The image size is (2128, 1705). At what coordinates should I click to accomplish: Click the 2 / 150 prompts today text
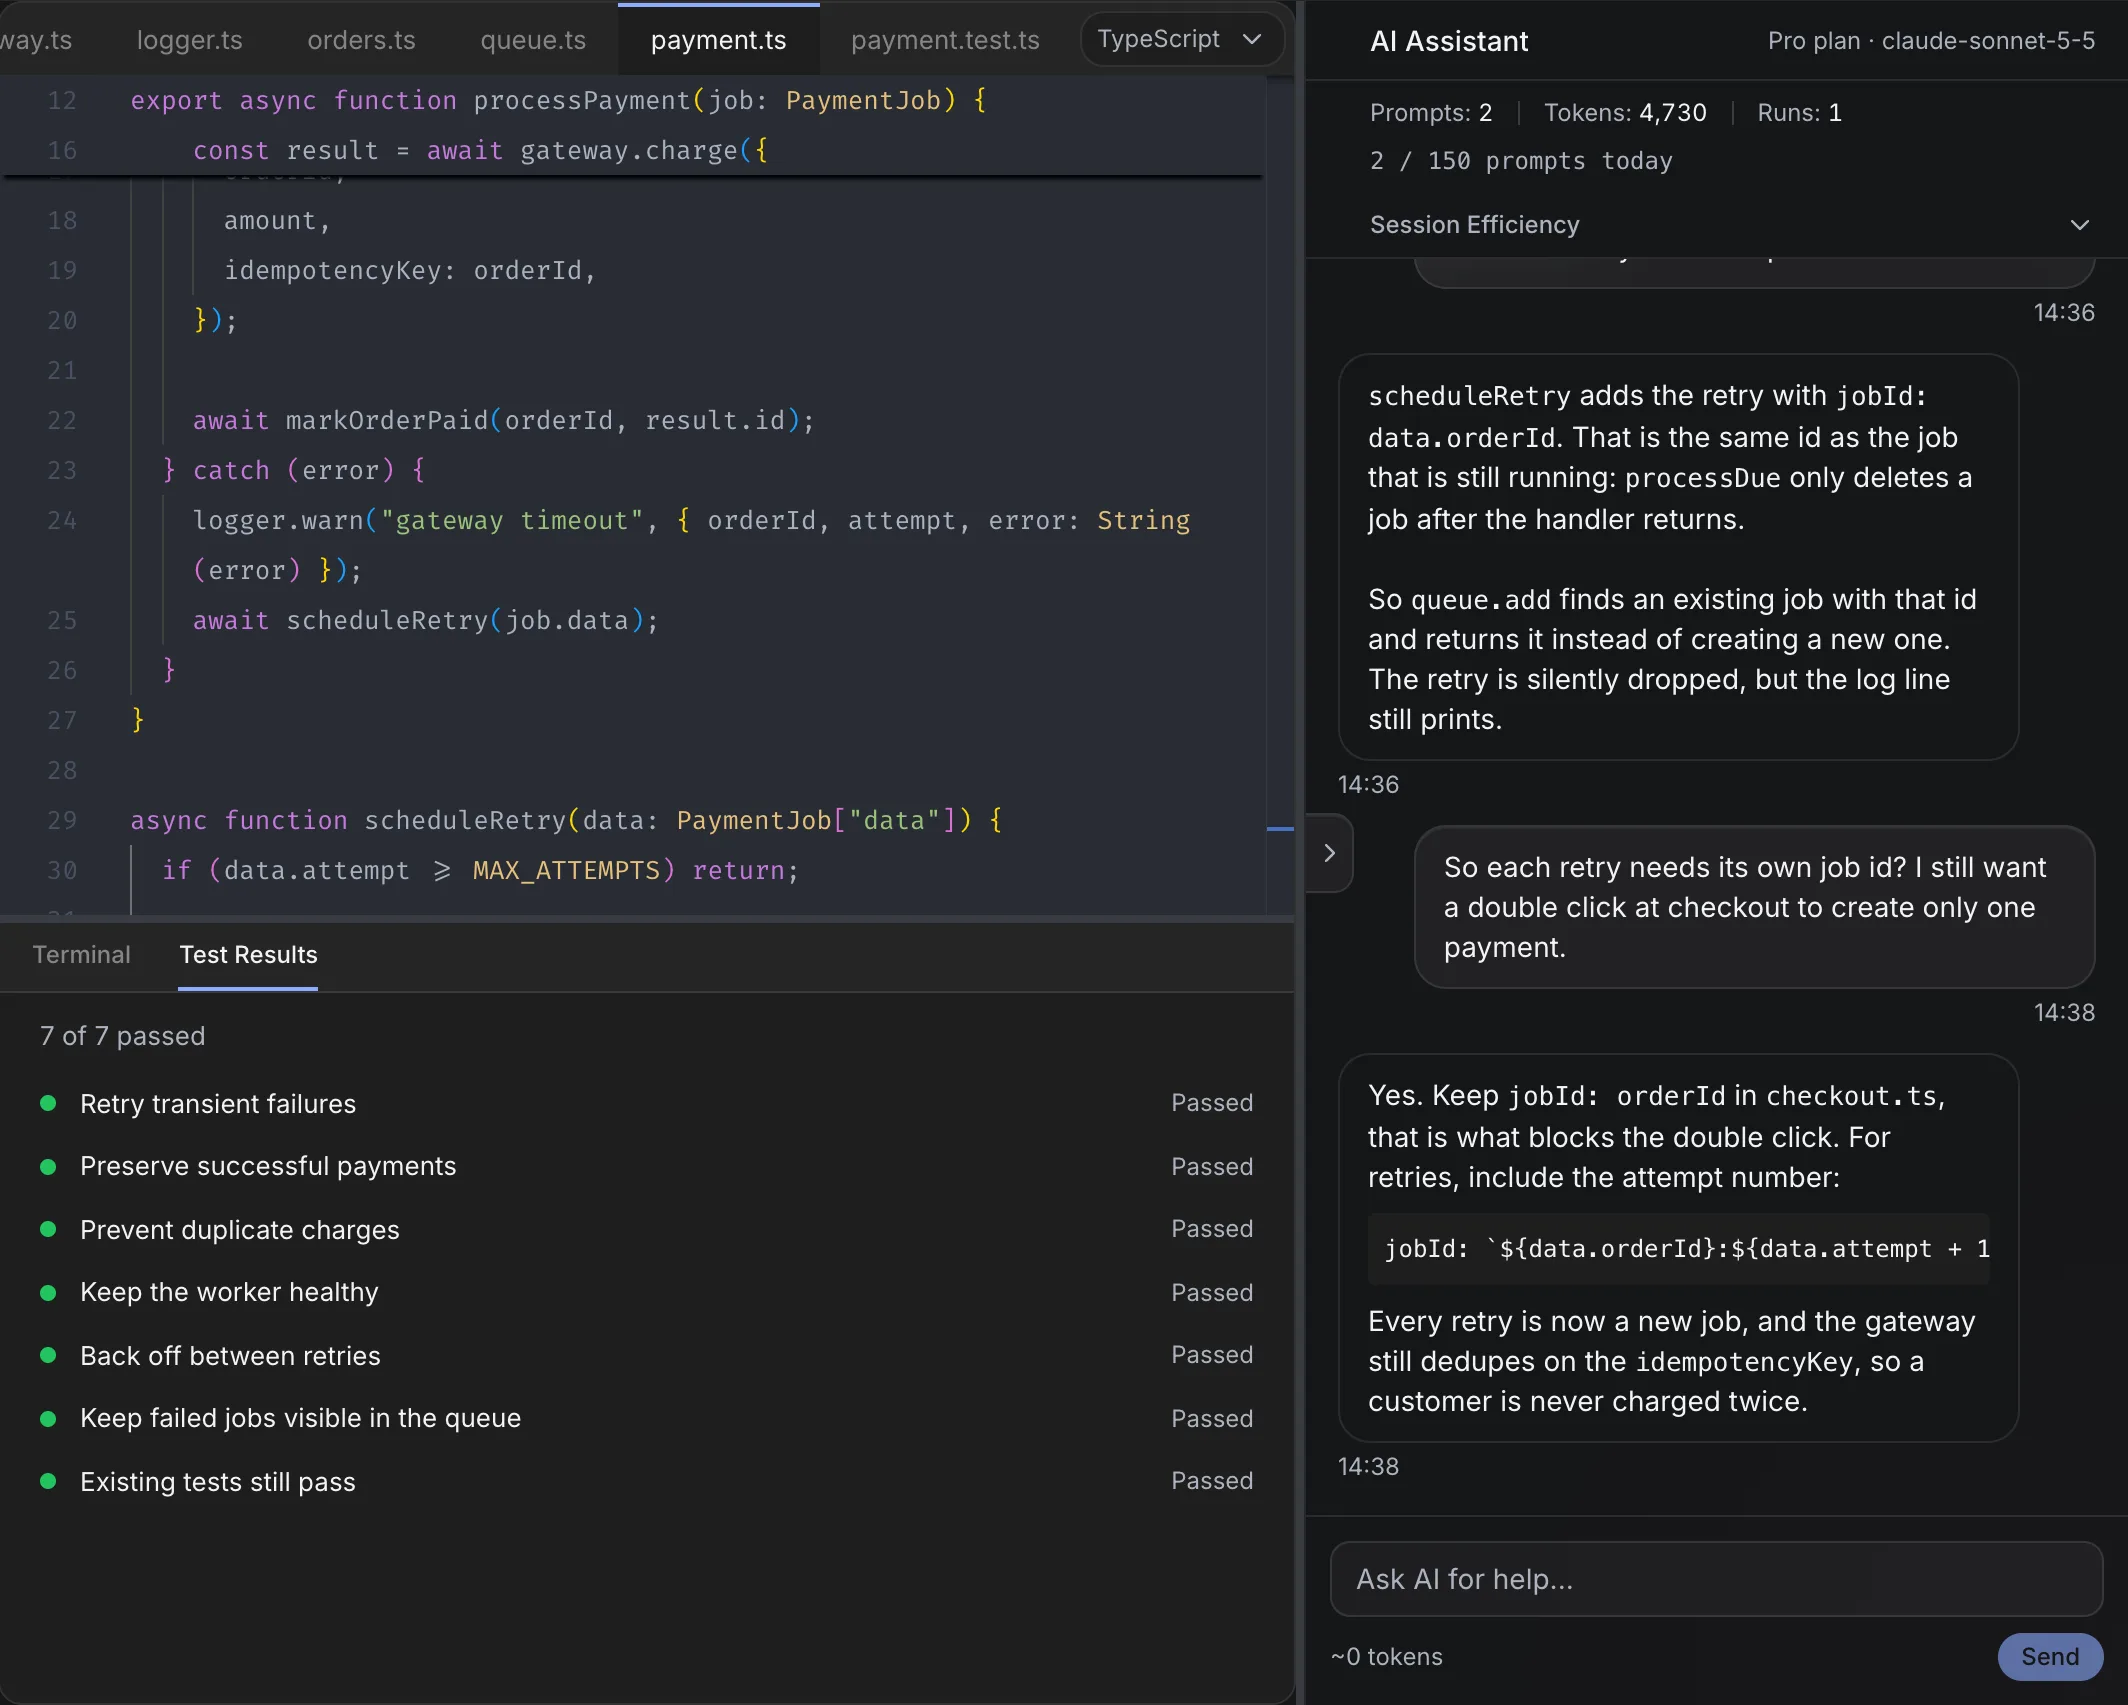pyautogui.click(x=1520, y=161)
